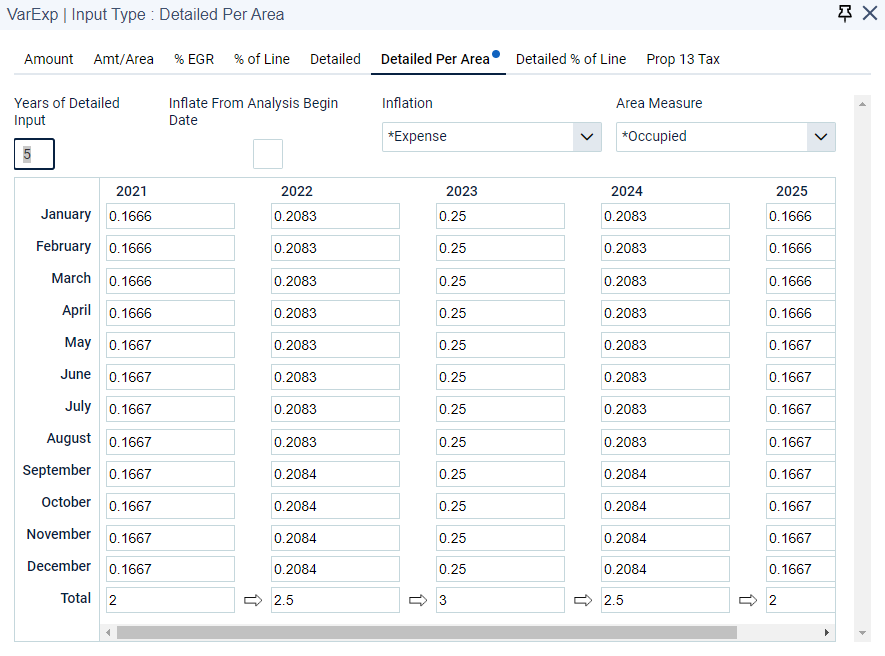Screen dimensions: 885x656
Task: Copy 2022 total to 2023 arrow
Action: (x=418, y=600)
